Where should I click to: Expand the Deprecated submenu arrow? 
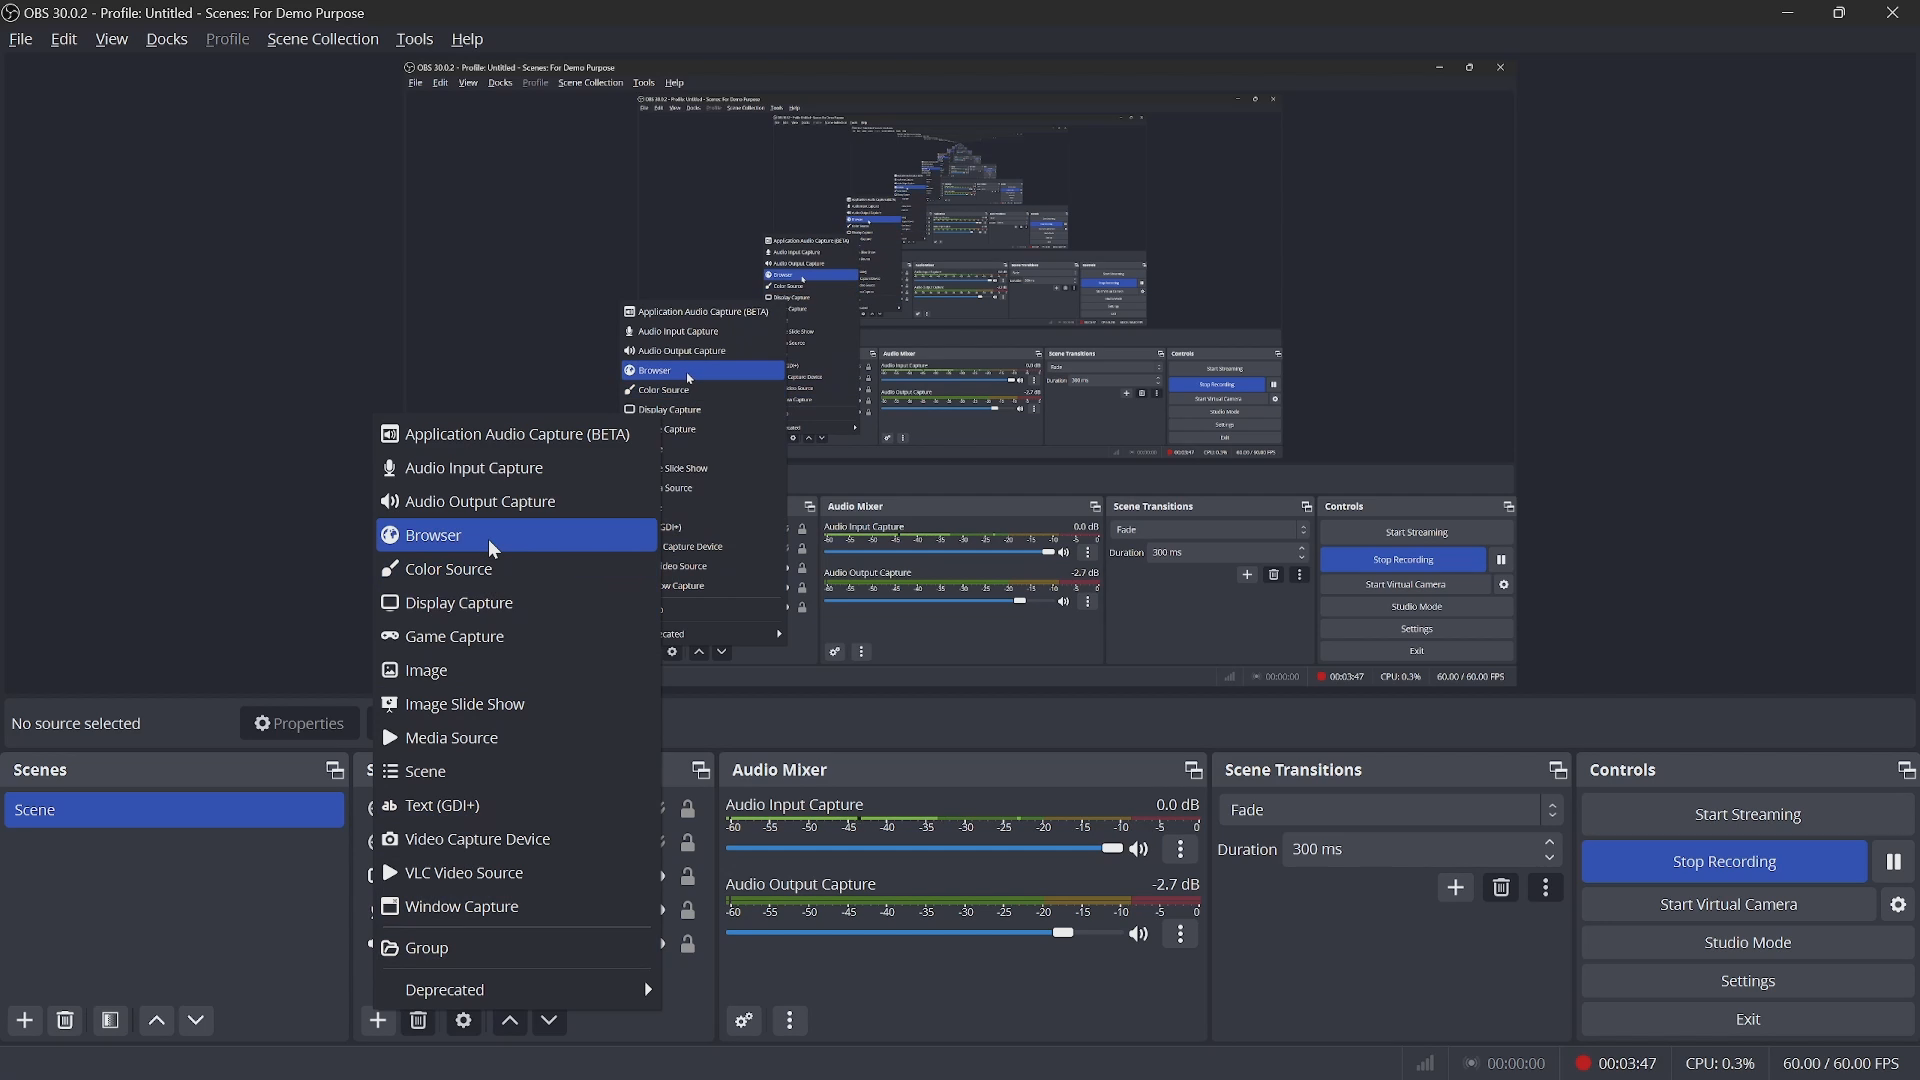(648, 991)
